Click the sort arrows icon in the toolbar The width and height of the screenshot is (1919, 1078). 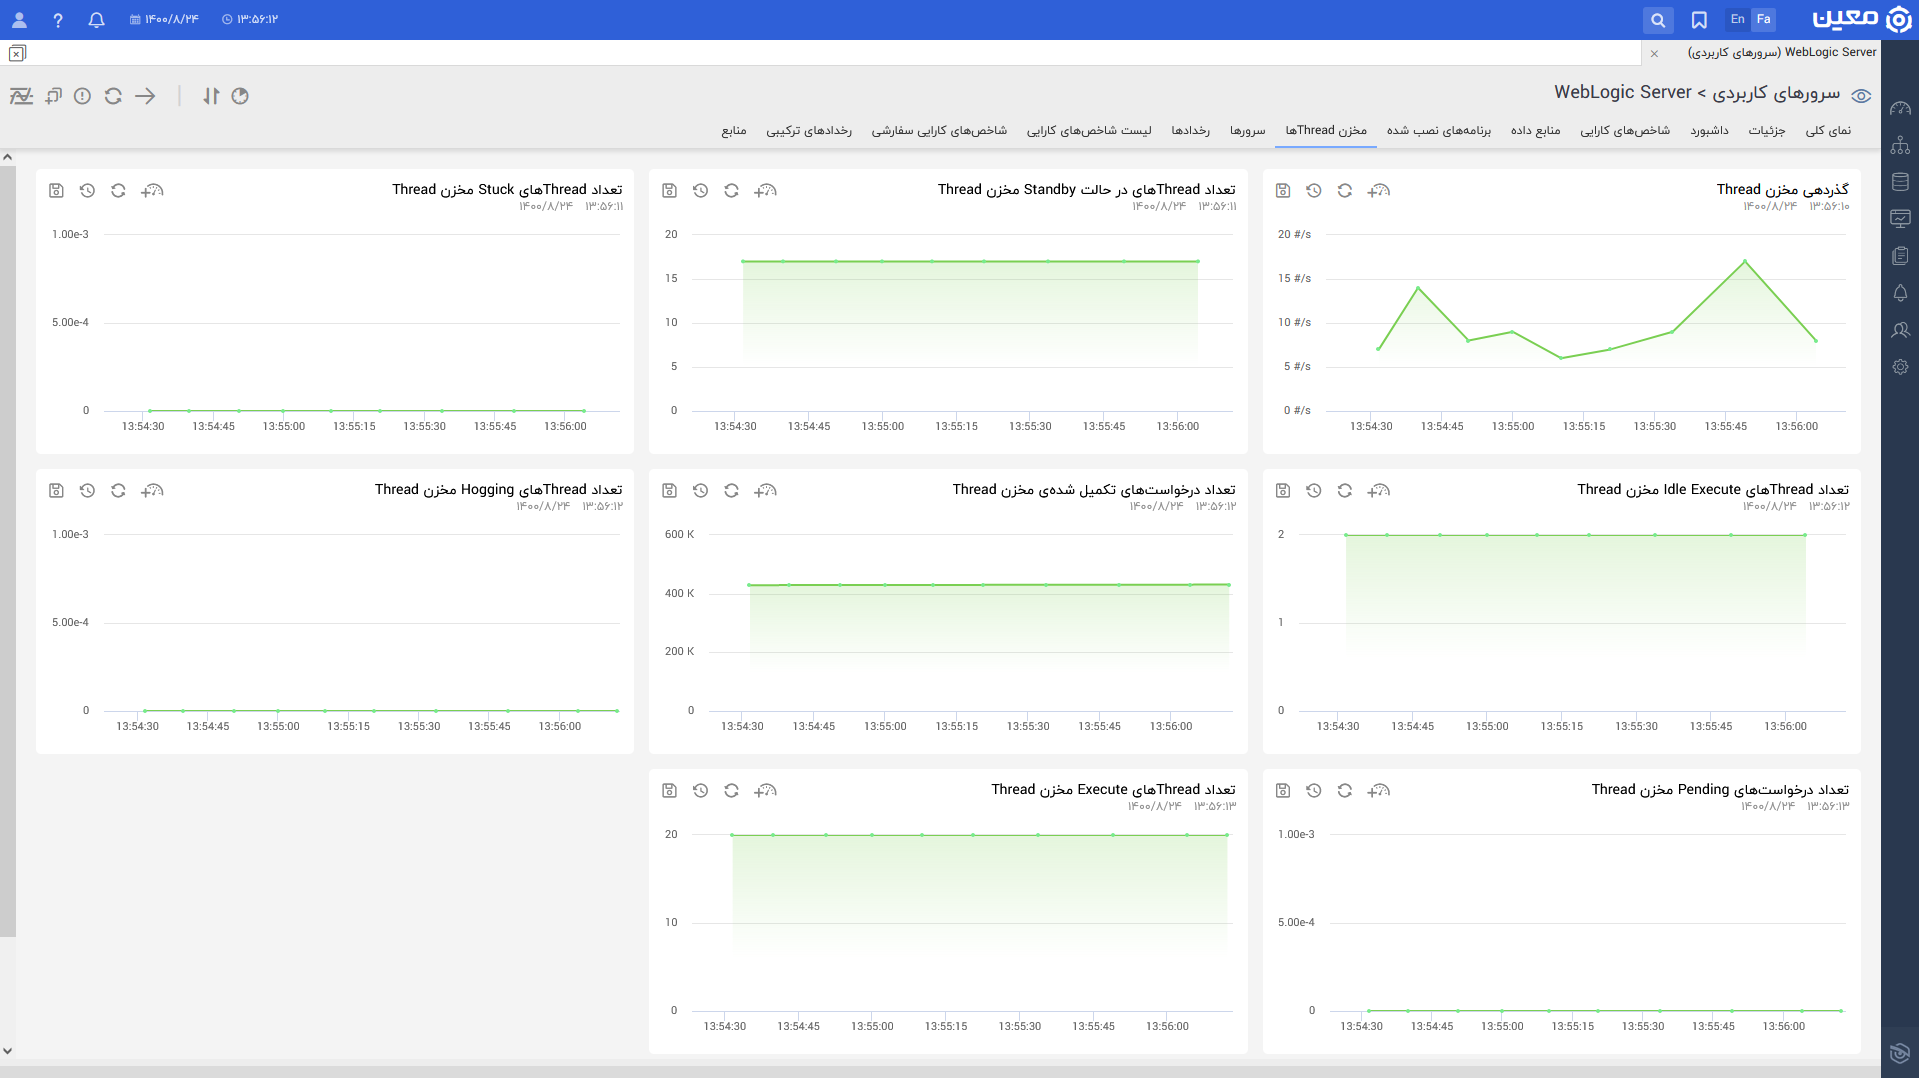point(211,96)
